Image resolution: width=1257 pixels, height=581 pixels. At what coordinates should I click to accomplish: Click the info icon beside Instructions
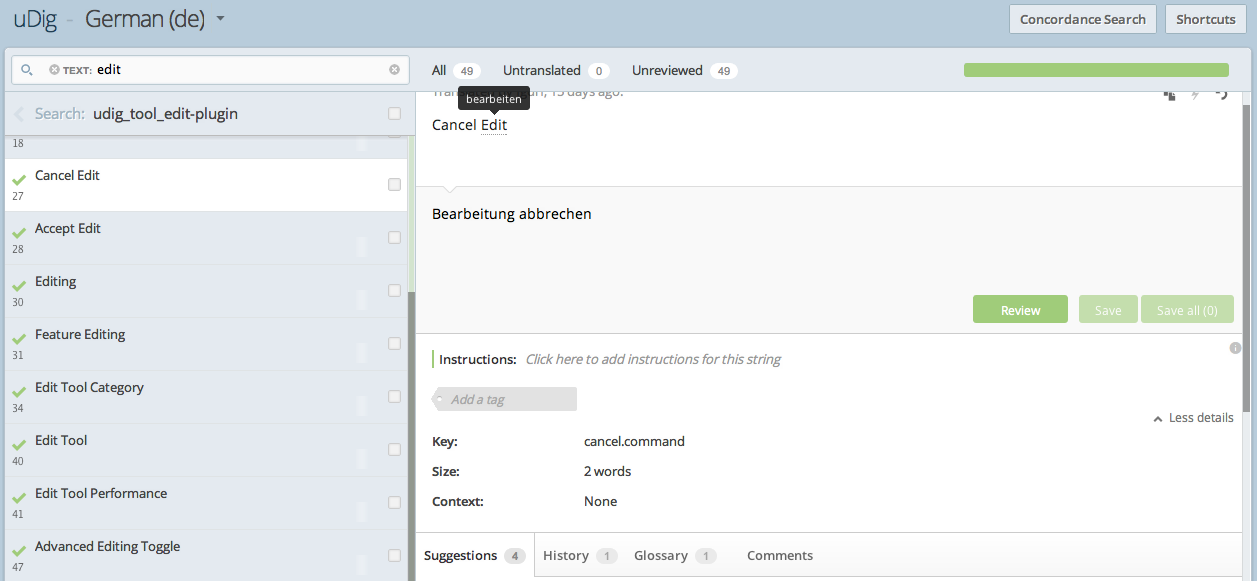1235,348
